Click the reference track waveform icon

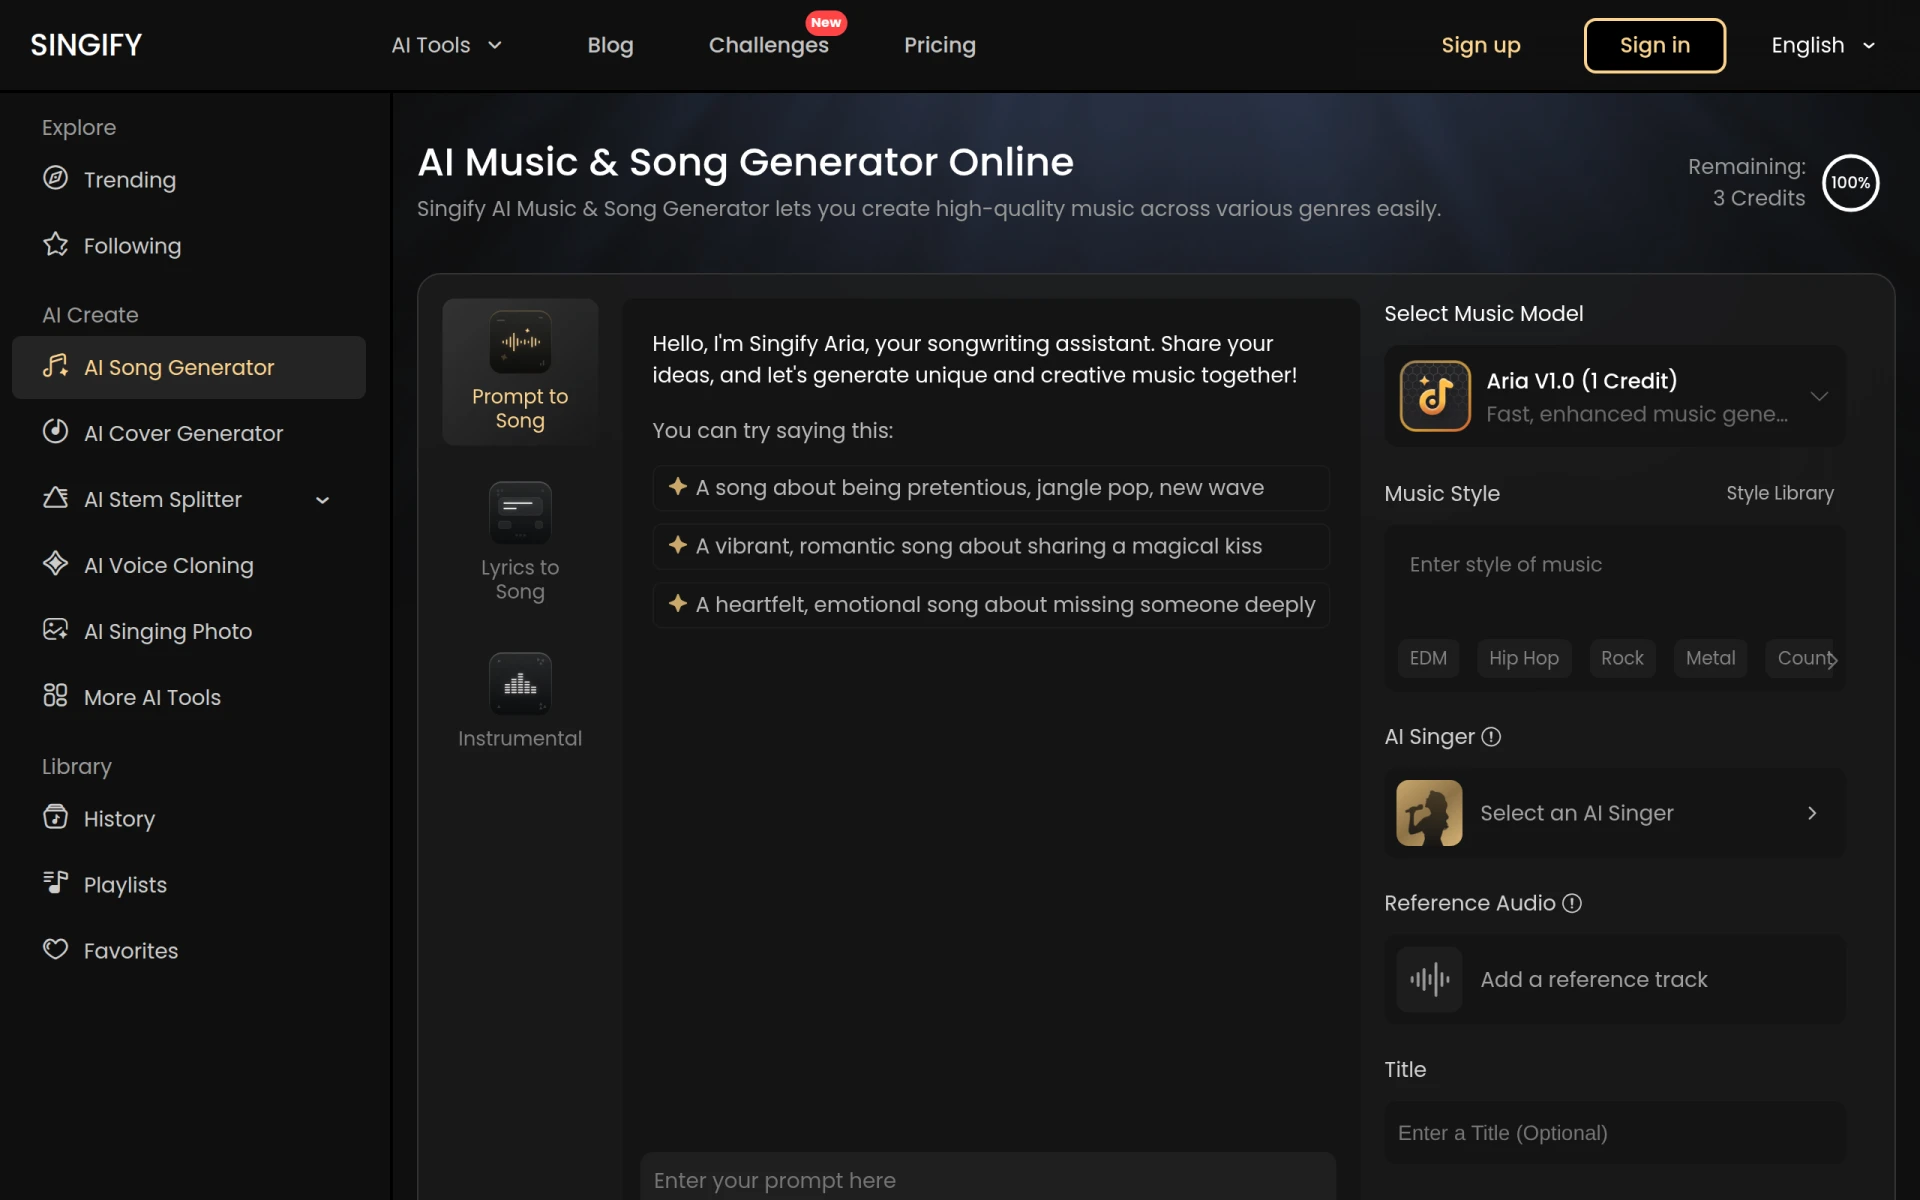tap(1429, 979)
